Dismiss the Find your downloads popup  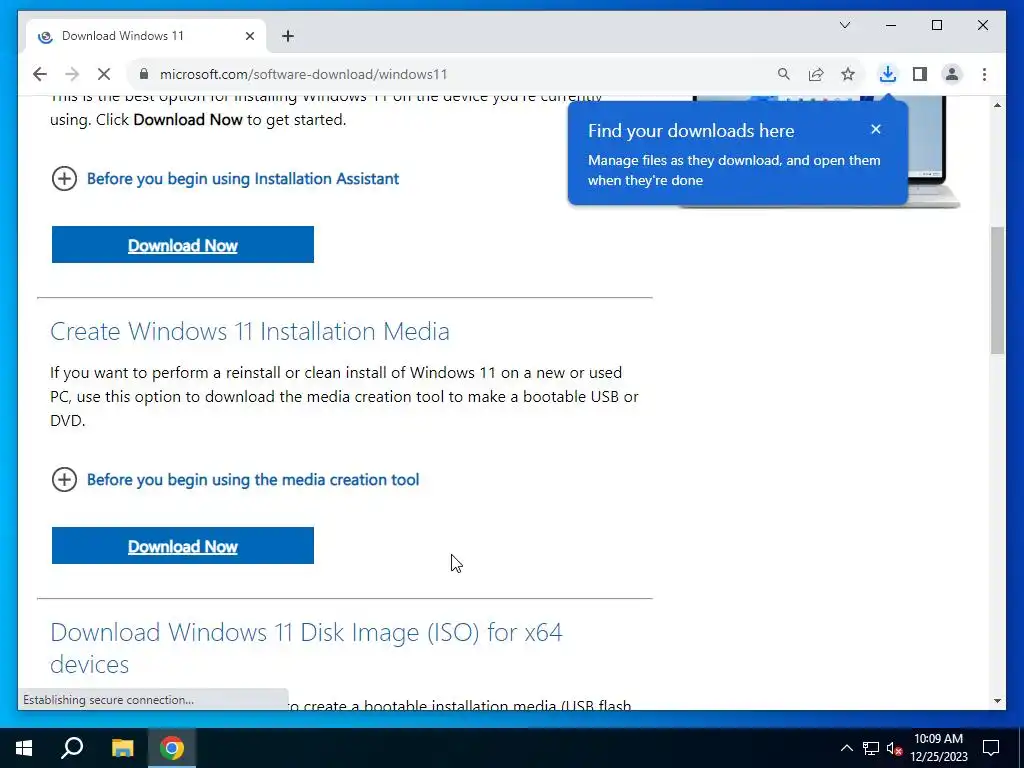coord(876,129)
